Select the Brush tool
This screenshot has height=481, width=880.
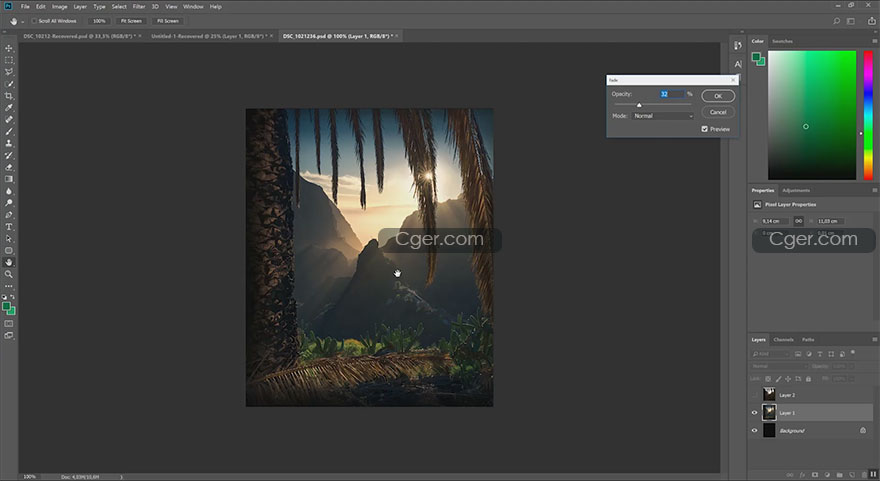[8, 131]
